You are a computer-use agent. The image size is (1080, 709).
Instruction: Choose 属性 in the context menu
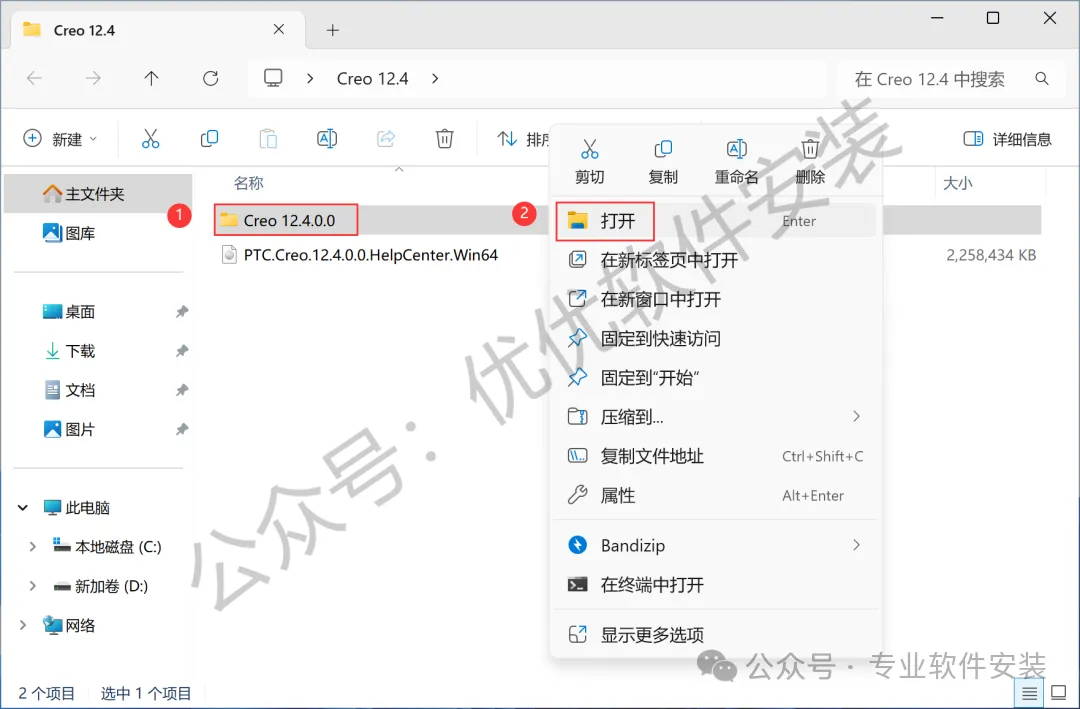716,495
